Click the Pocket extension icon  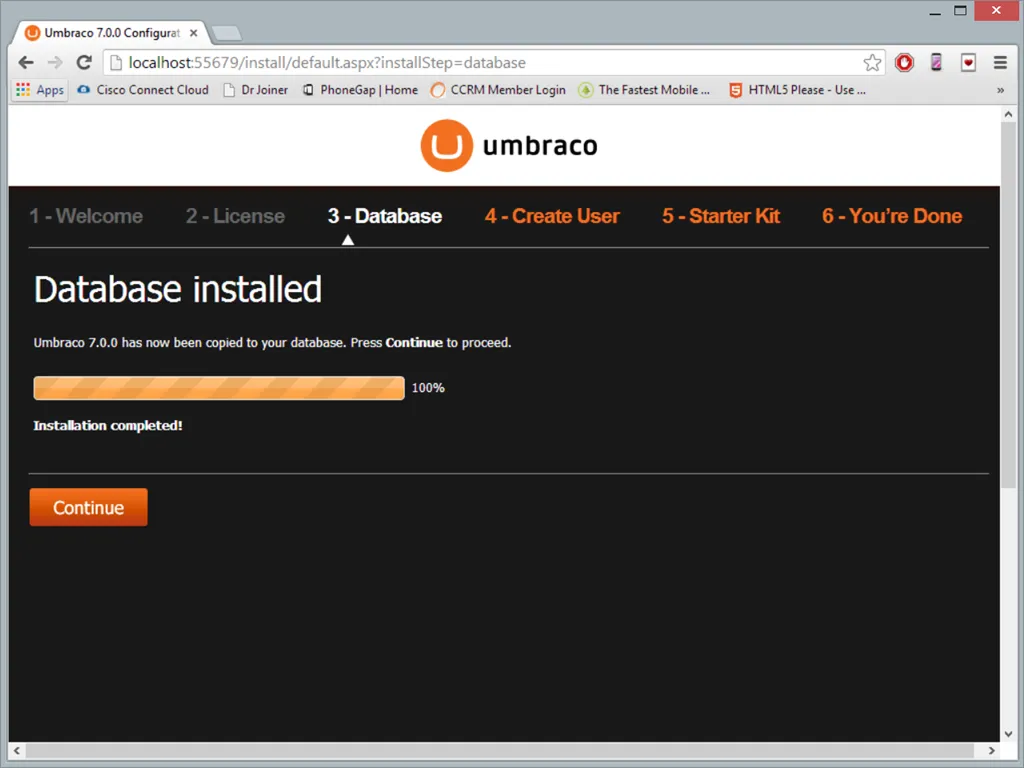point(968,63)
